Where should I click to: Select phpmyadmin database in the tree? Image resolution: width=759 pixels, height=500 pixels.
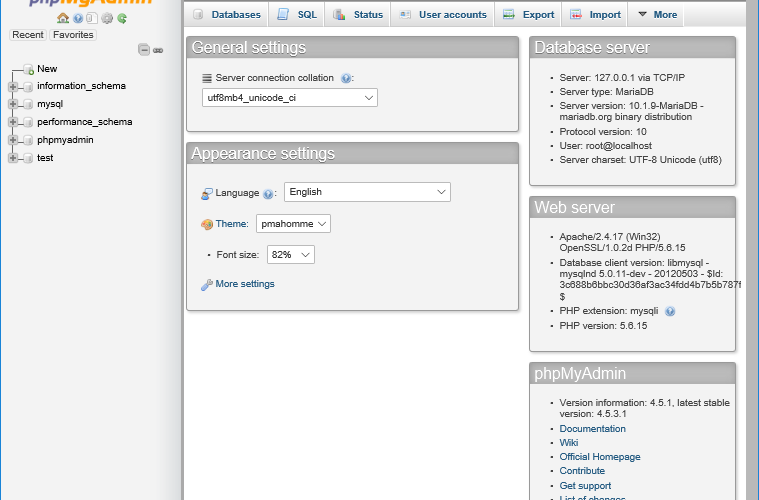tap(65, 140)
